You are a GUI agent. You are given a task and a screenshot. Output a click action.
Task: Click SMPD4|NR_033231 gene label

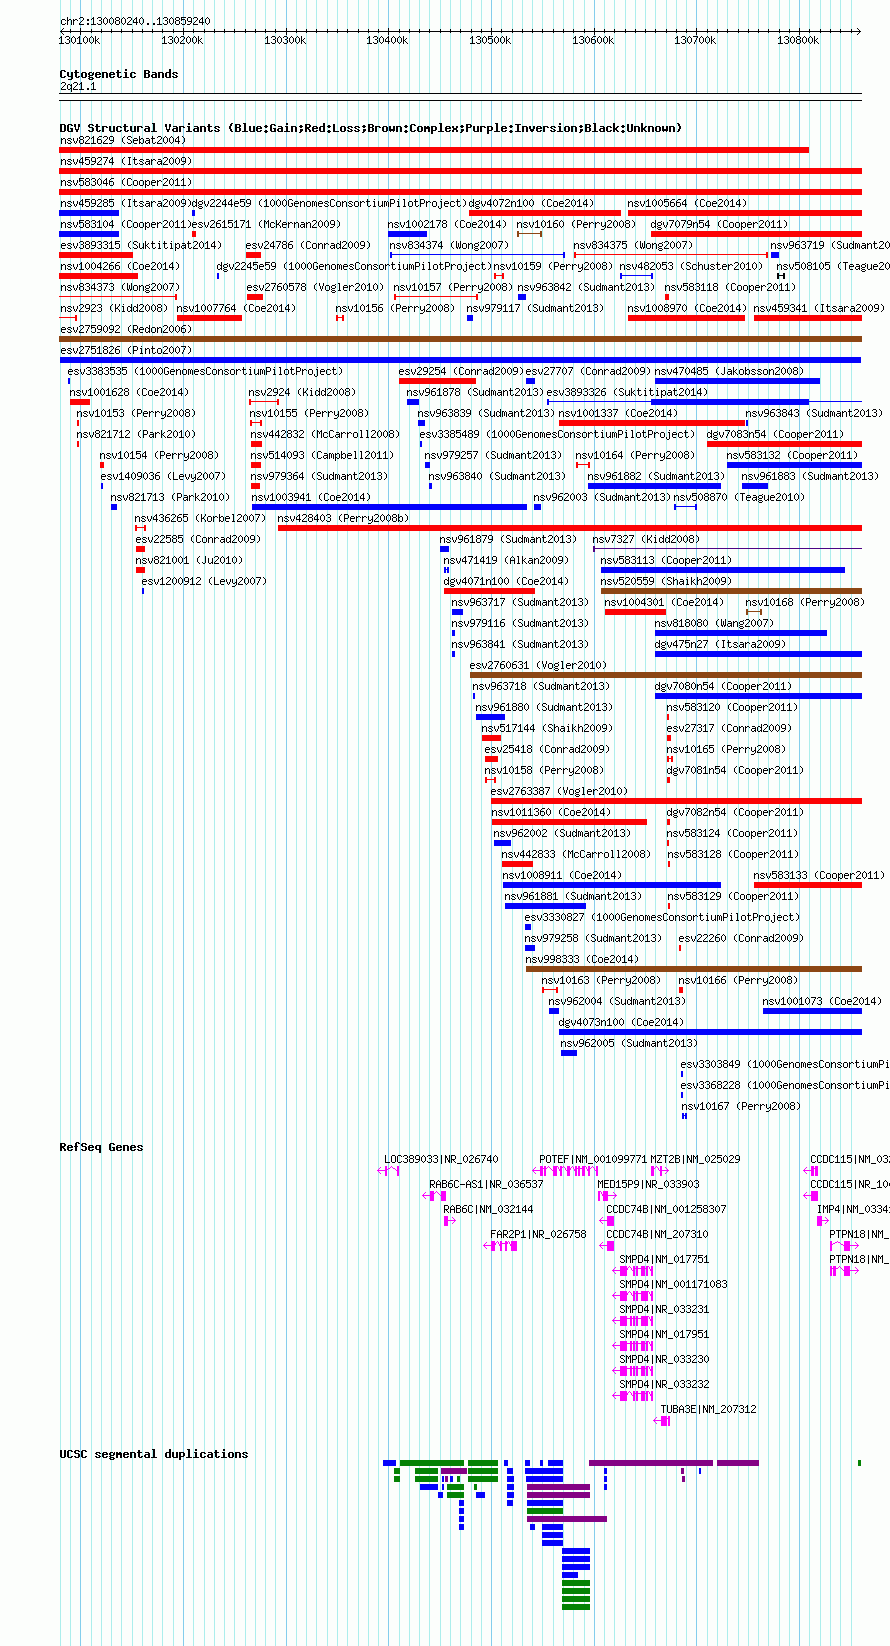(x=664, y=1309)
